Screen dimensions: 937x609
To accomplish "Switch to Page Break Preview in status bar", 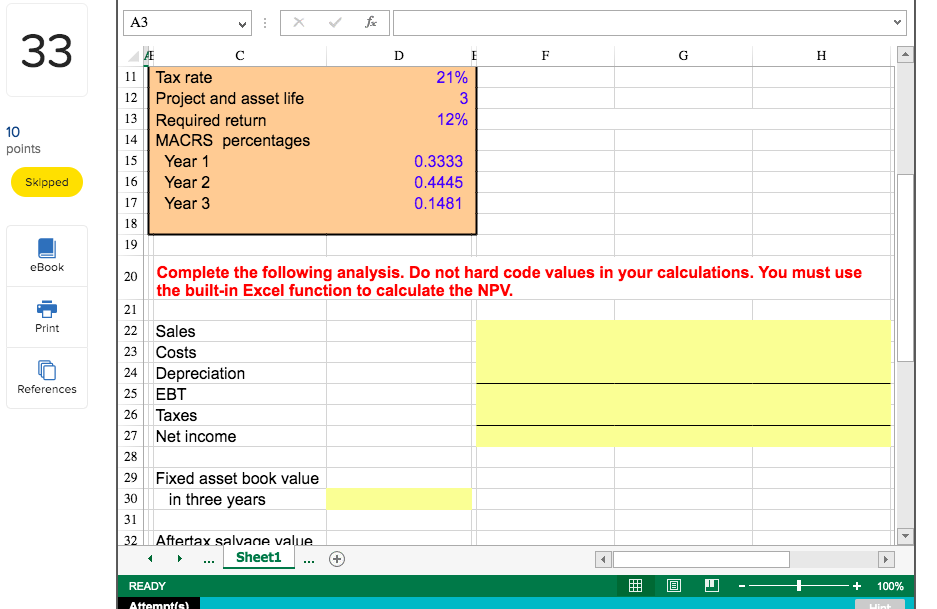I will click(710, 585).
